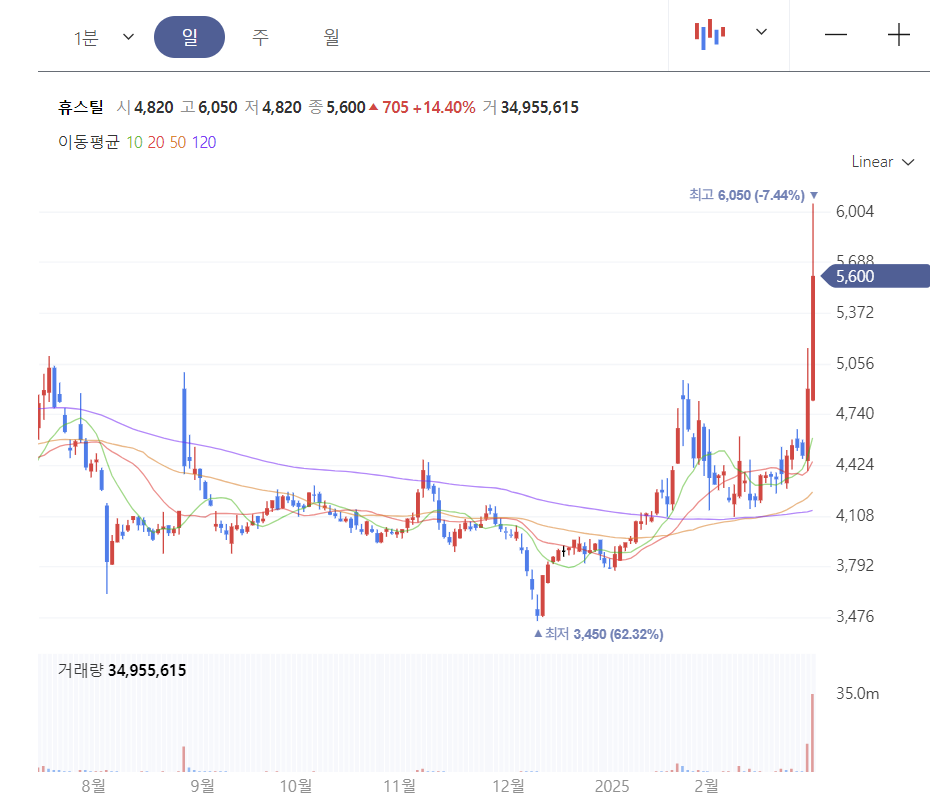Click the 거래량 34,955,615 volume label

[x=122, y=671]
